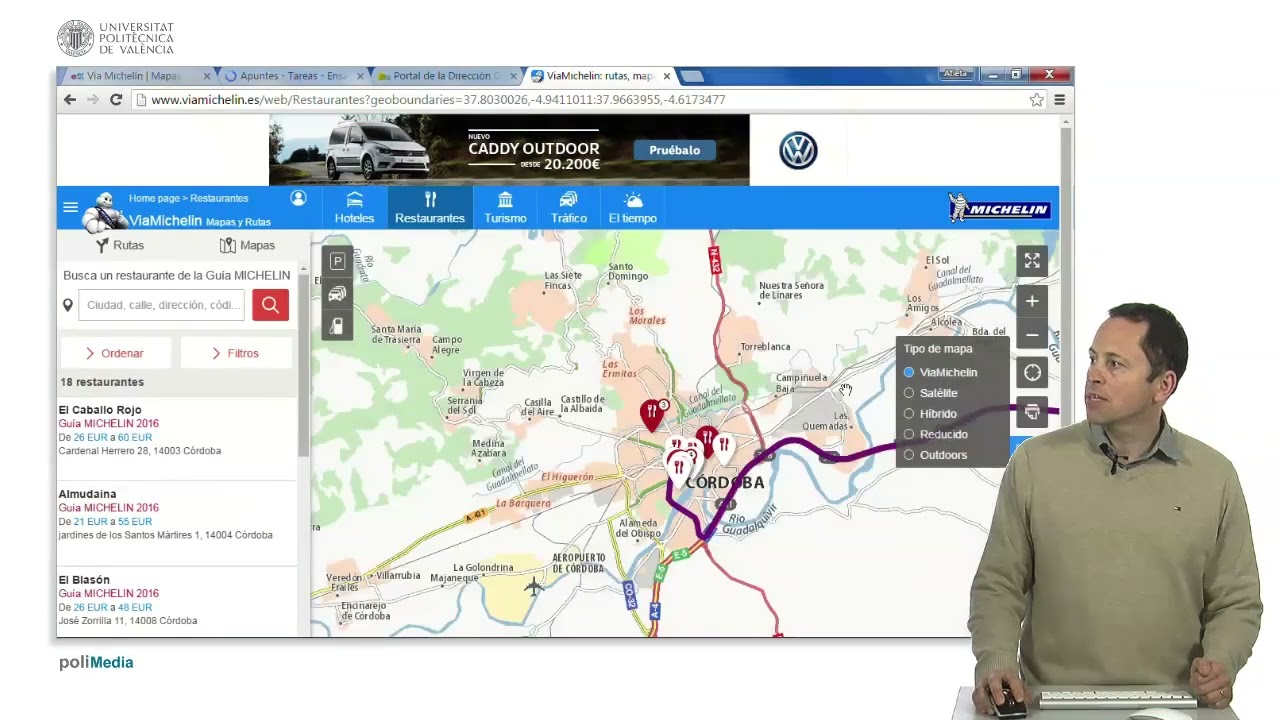Click the red restaurant search button
Image resolution: width=1280 pixels, height=720 pixels.
[x=270, y=305]
